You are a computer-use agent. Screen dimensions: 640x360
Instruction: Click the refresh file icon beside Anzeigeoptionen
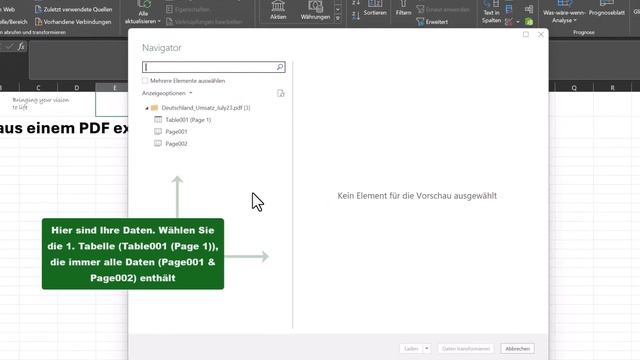[280, 93]
